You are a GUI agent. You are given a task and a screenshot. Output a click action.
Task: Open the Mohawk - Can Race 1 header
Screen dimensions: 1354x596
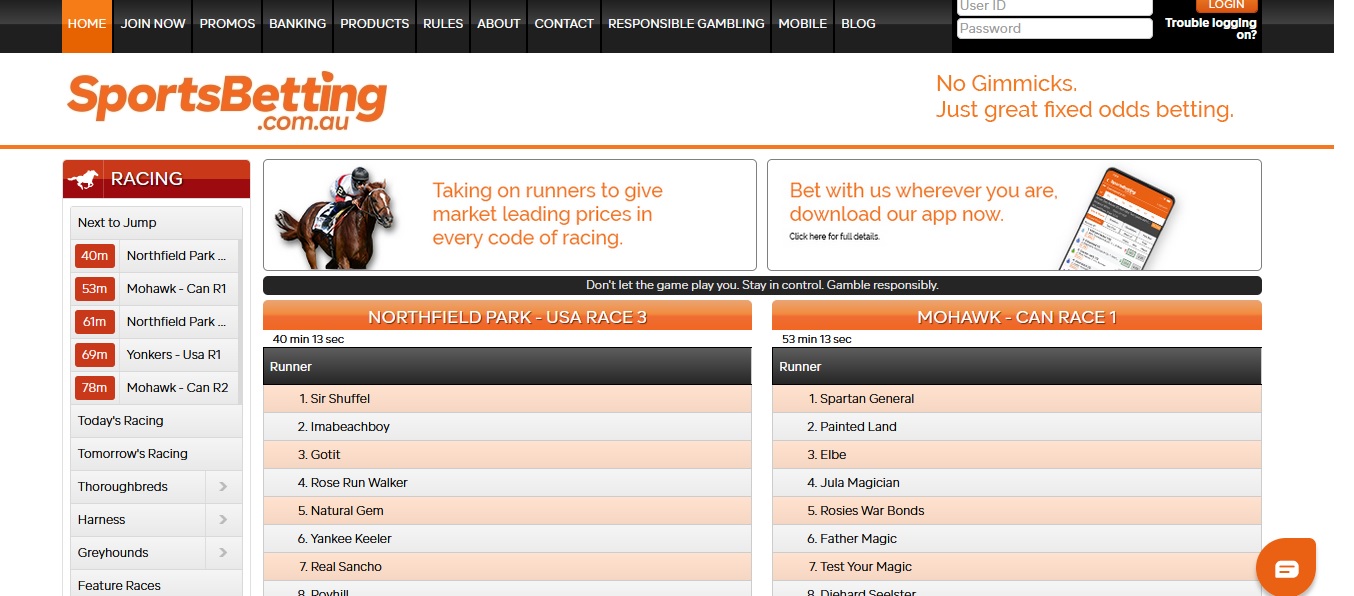pyautogui.click(x=1017, y=317)
